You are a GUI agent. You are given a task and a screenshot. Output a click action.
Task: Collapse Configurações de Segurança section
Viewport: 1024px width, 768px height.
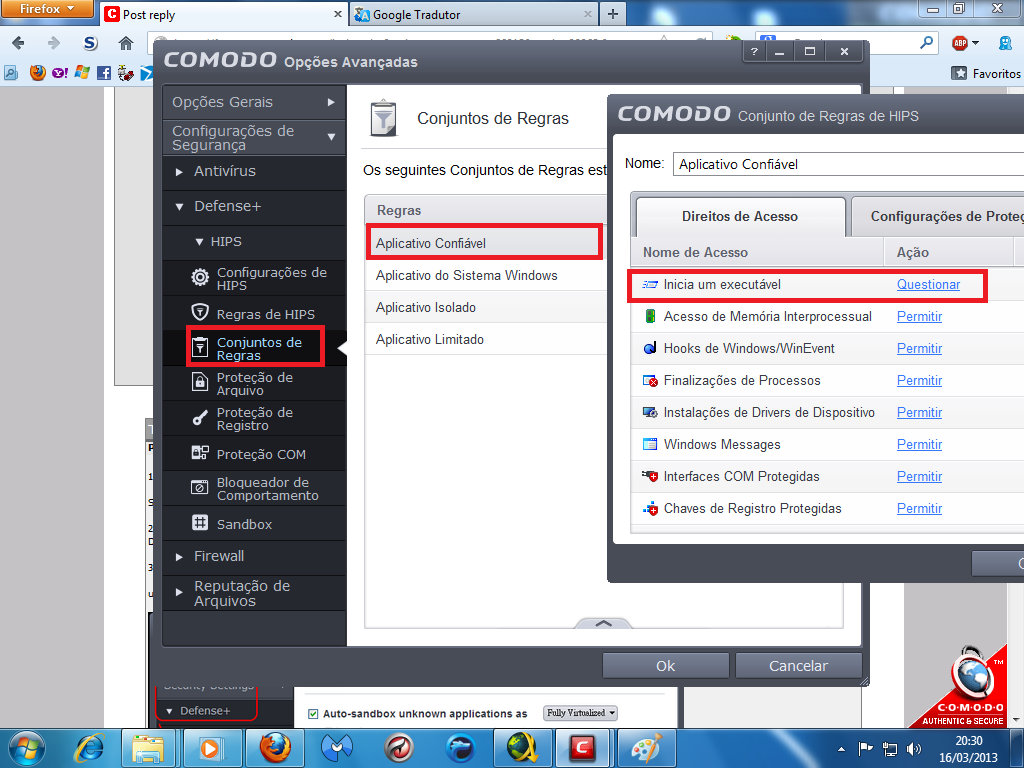pyautogui.click(x=253, y=137)
